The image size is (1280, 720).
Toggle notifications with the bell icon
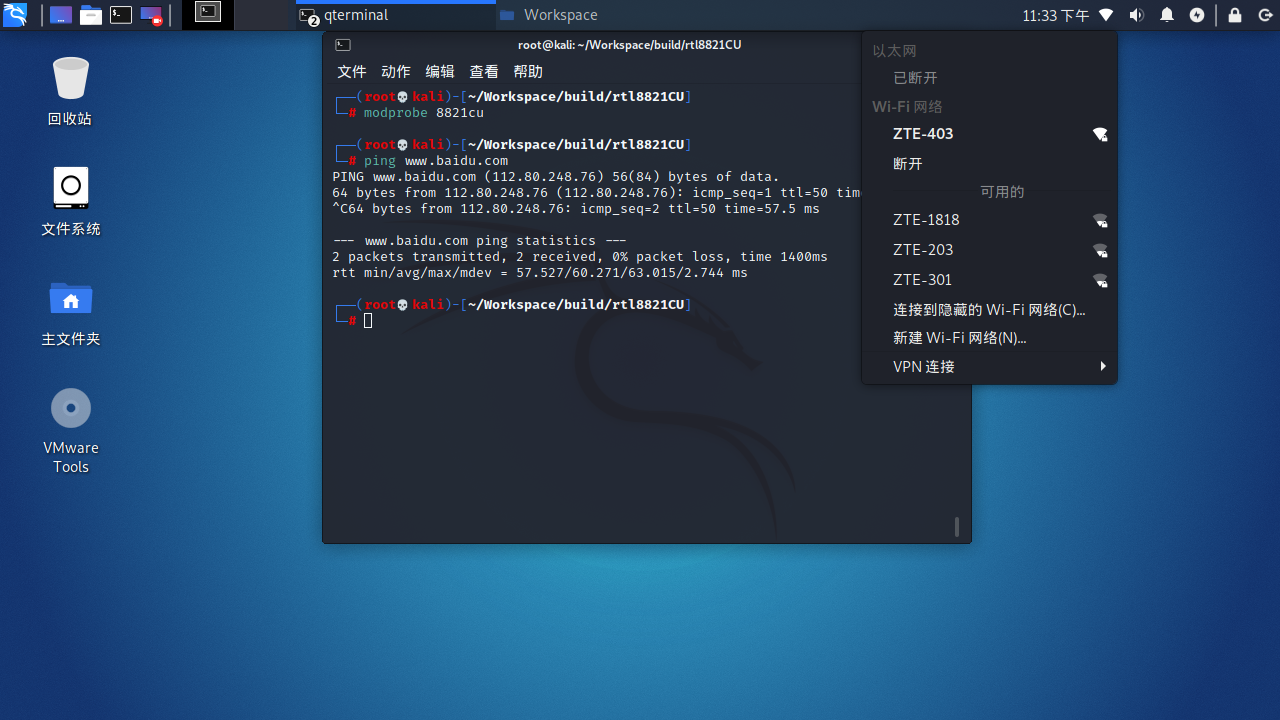[1169, 15]
